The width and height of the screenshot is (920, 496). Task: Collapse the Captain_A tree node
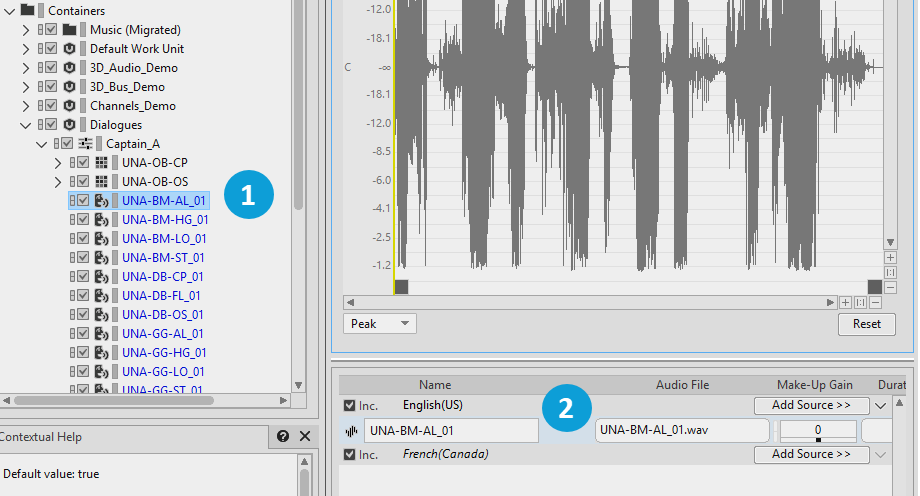point(42,143)
